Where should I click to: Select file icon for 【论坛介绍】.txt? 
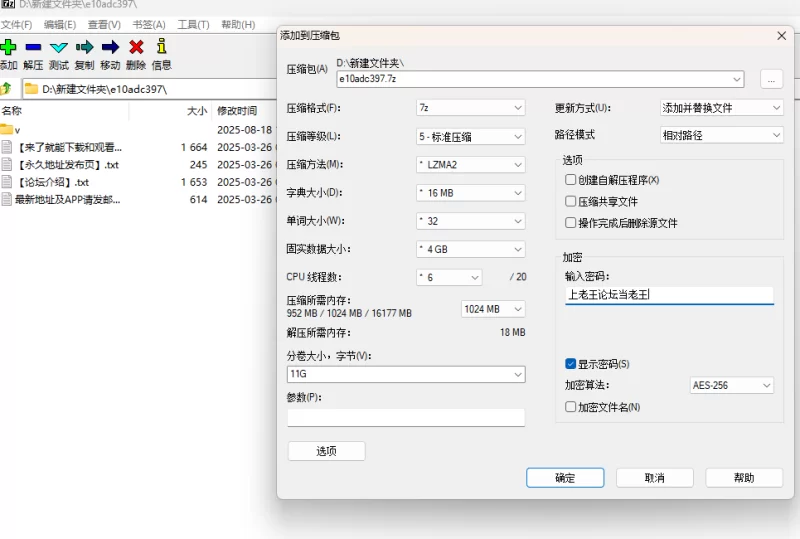(7, 182)
